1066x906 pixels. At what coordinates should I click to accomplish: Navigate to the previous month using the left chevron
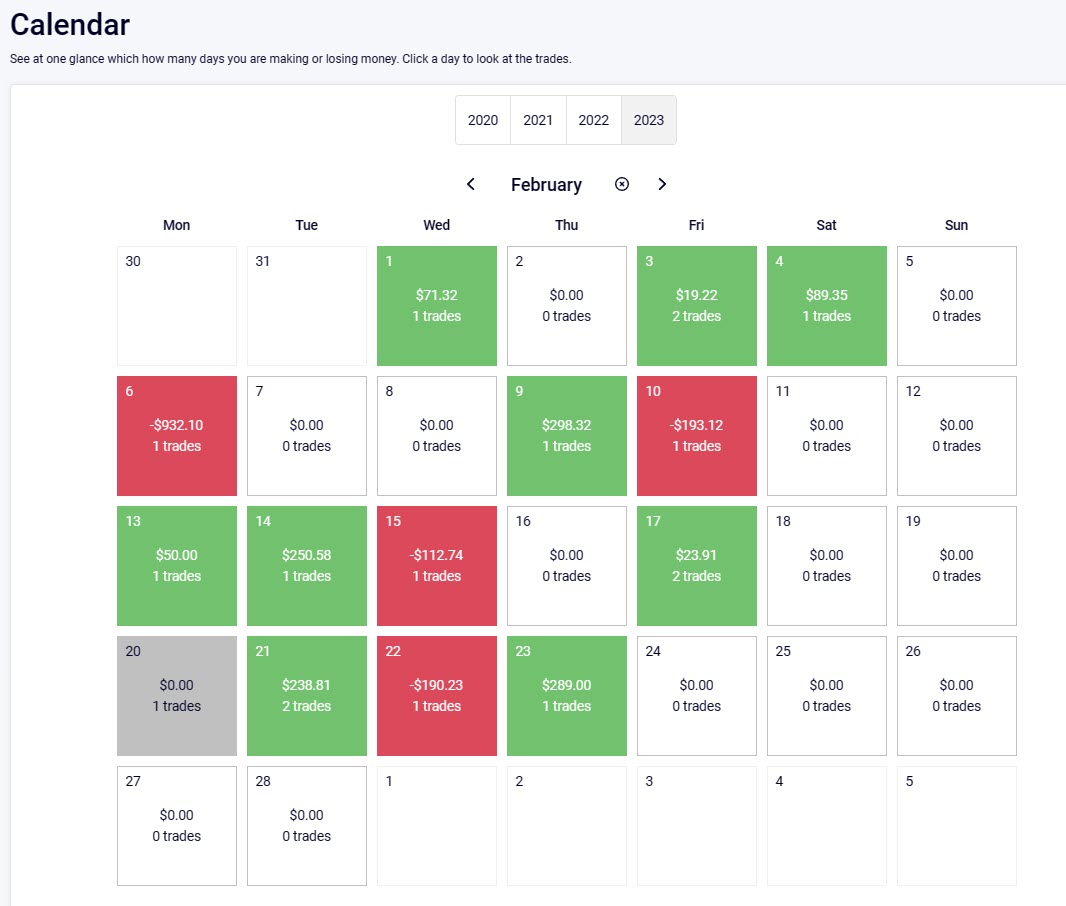tap(470, 184)
